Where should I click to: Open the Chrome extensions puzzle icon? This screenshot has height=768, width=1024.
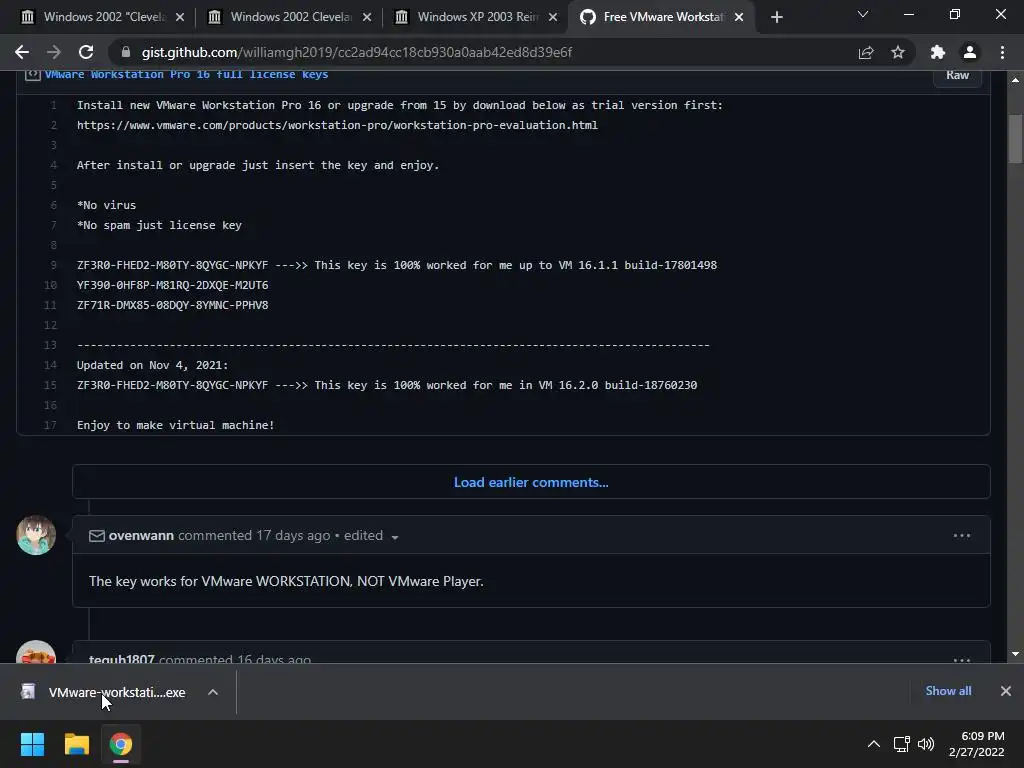coord(938,52)
